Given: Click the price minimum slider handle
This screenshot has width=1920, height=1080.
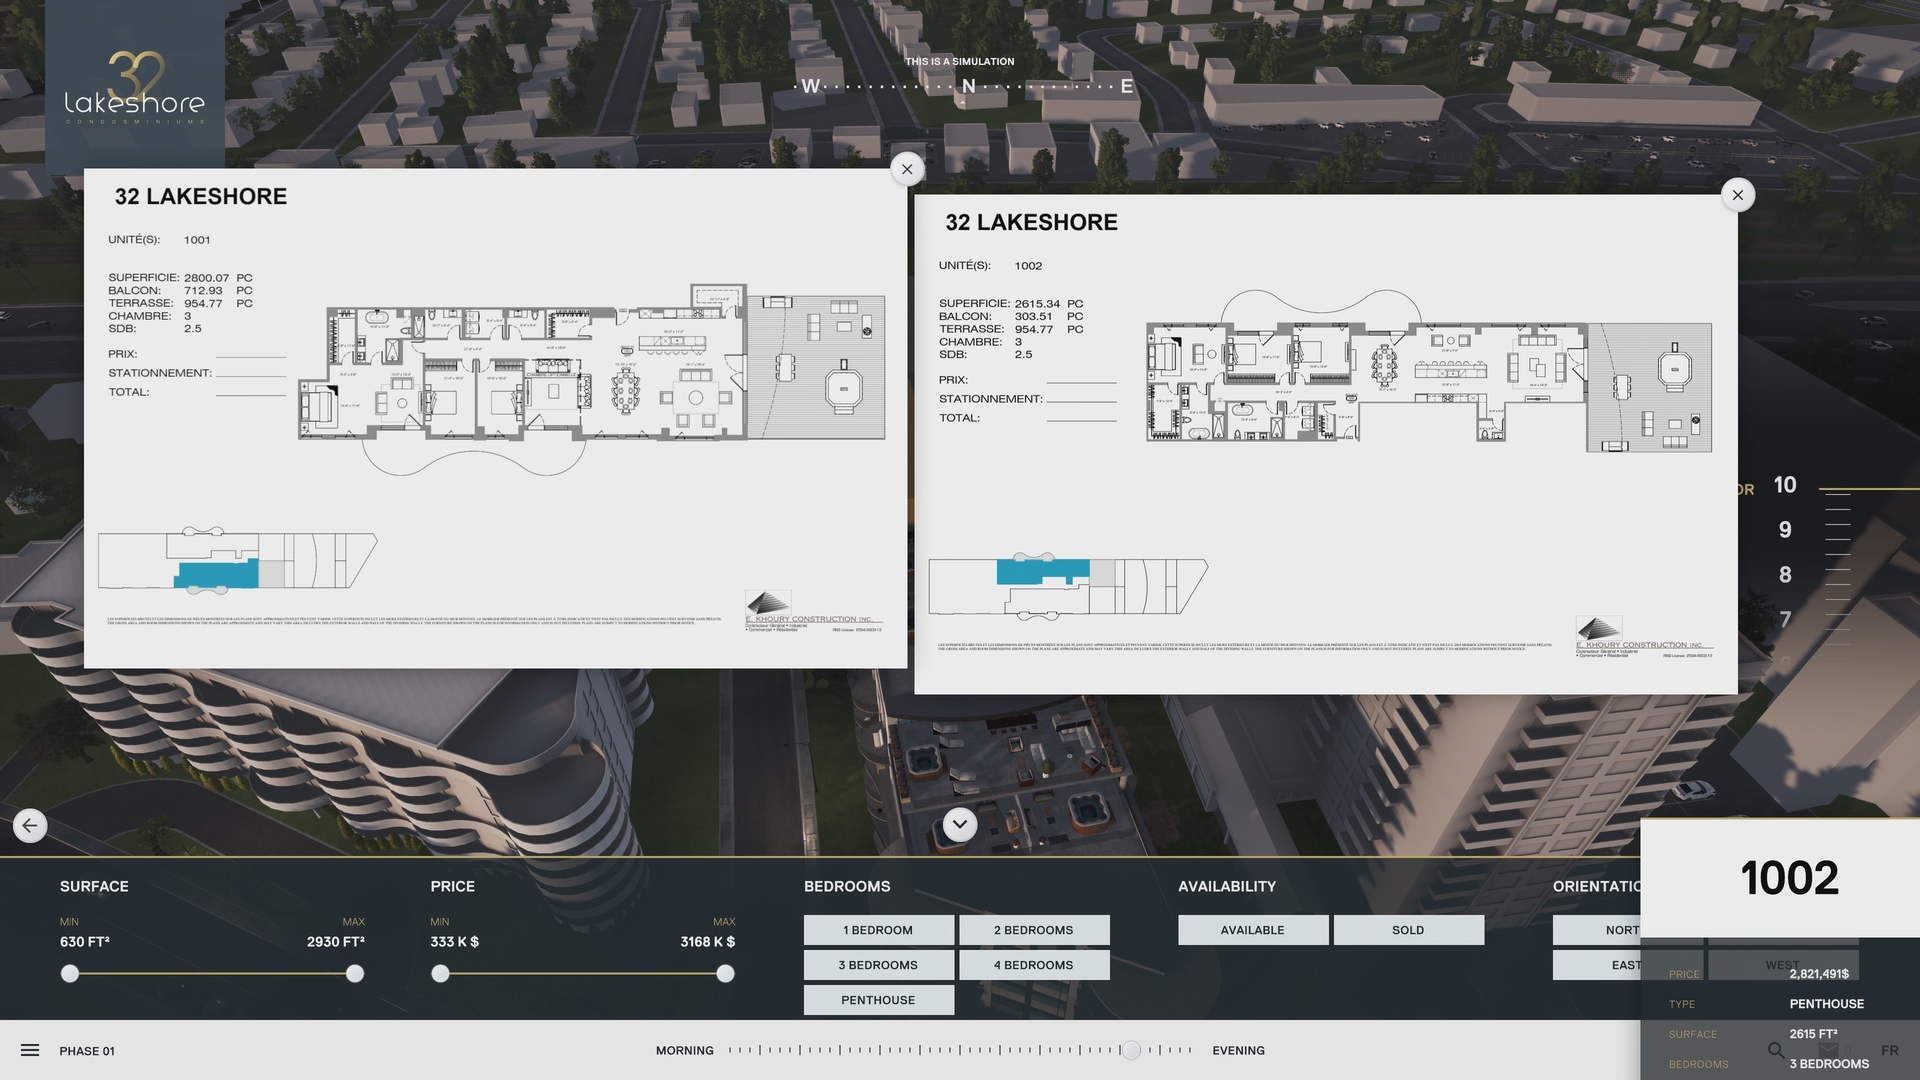Looking at the screenshot, I should coord(440,974).
